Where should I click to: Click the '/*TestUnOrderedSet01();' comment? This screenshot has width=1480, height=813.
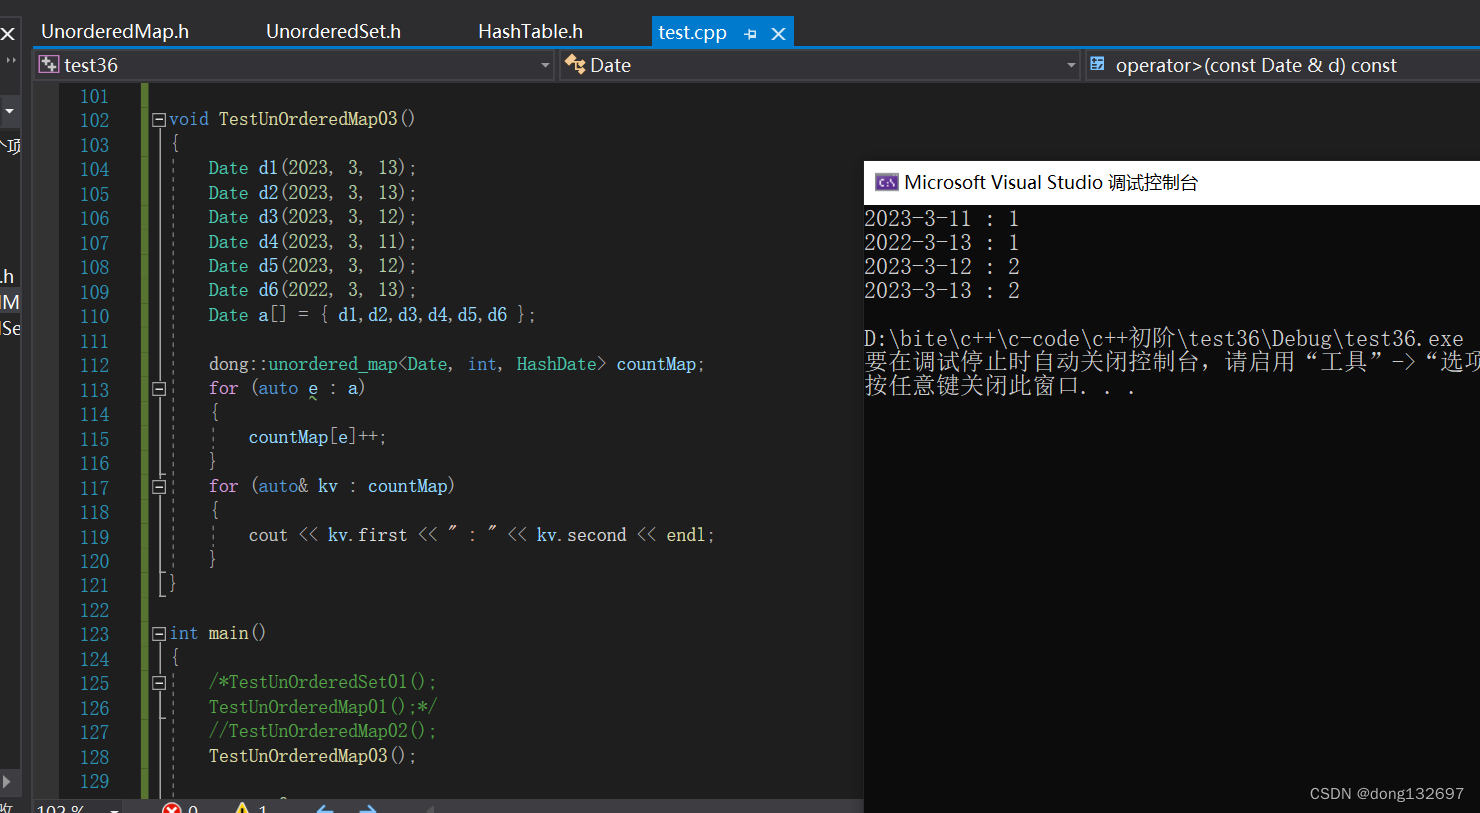pyautogui.click(x=323, y=682)
